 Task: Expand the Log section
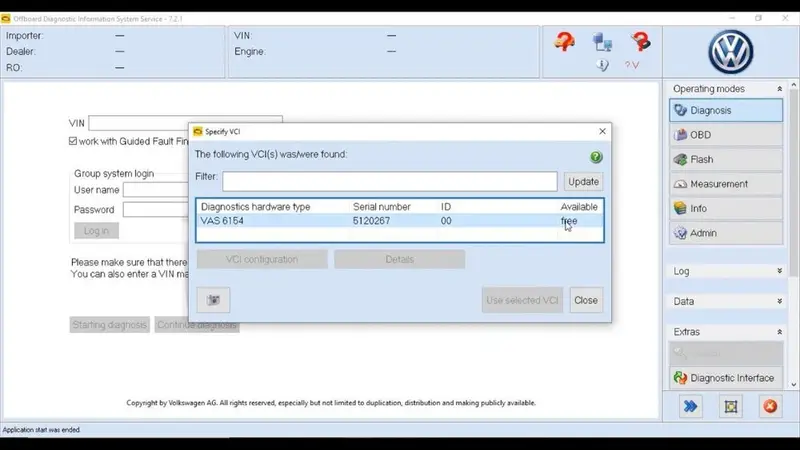(x=779, y=271)
